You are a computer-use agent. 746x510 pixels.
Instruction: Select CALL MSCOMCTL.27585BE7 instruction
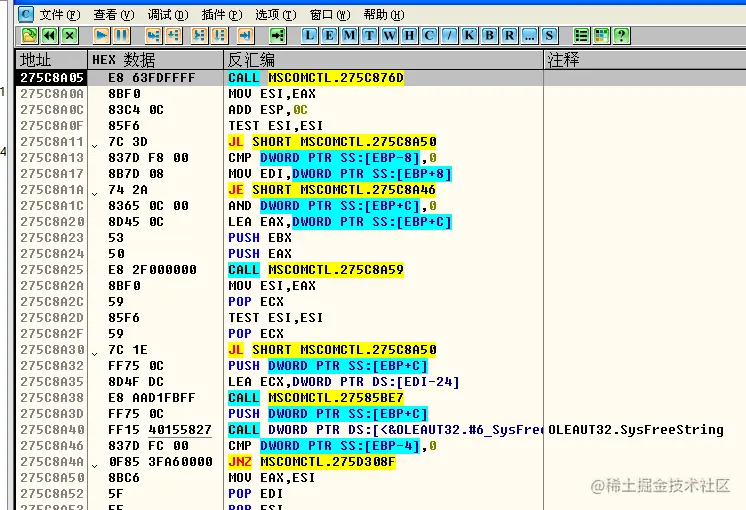pyautogui.click(x=316, y=398)
